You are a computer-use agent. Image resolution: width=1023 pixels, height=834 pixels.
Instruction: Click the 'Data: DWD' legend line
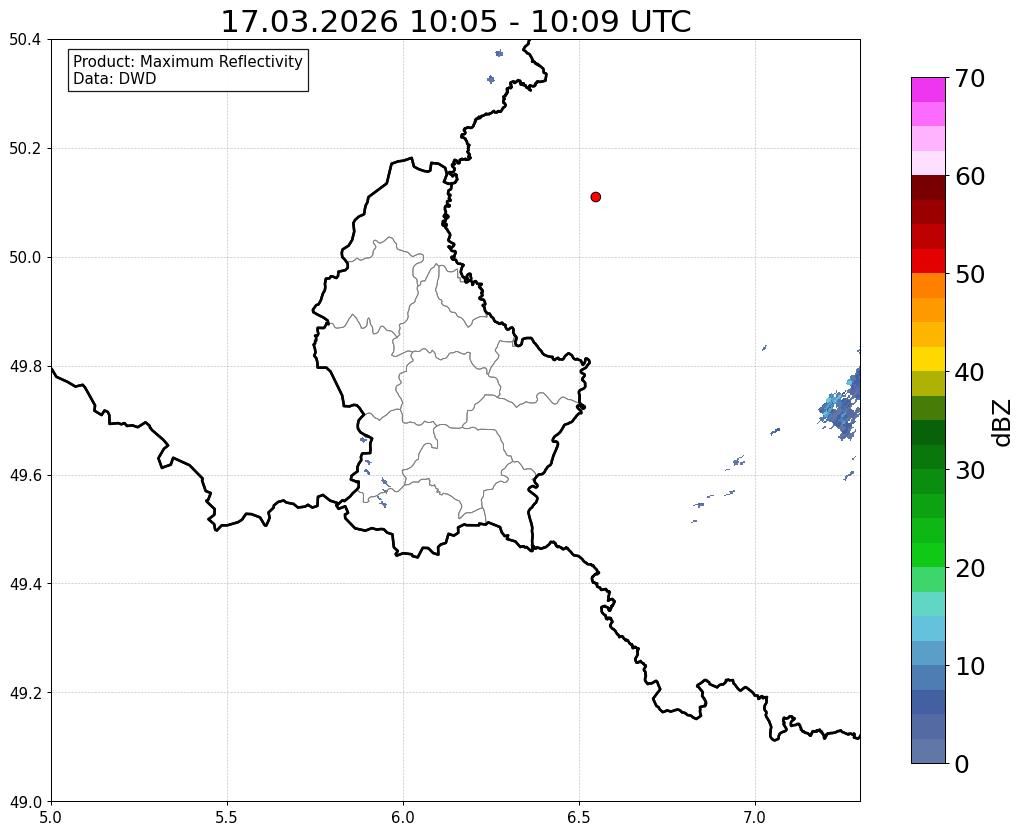click(x=115, y=79)
